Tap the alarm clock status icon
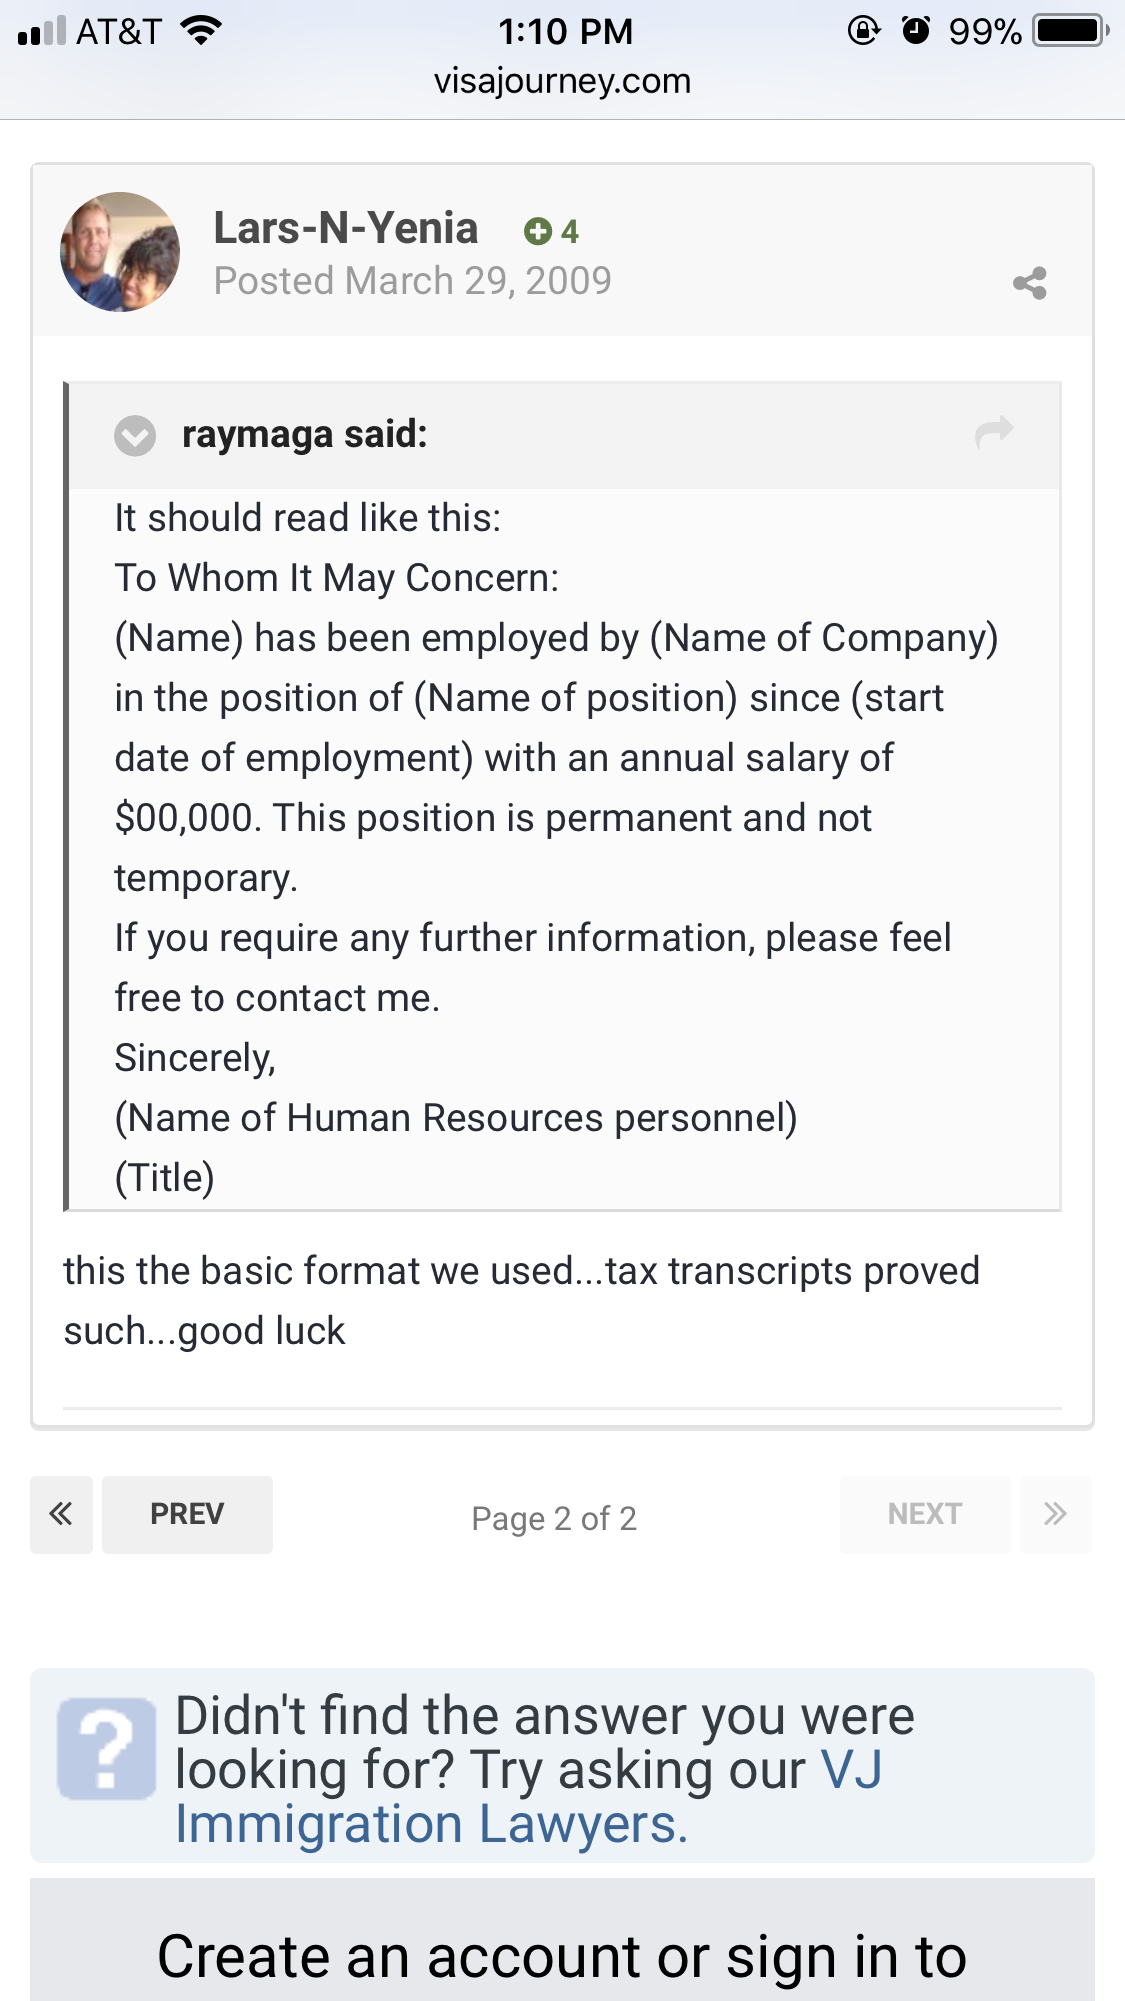Viewport: 1125px width, 2001px height. click(916, 31)
